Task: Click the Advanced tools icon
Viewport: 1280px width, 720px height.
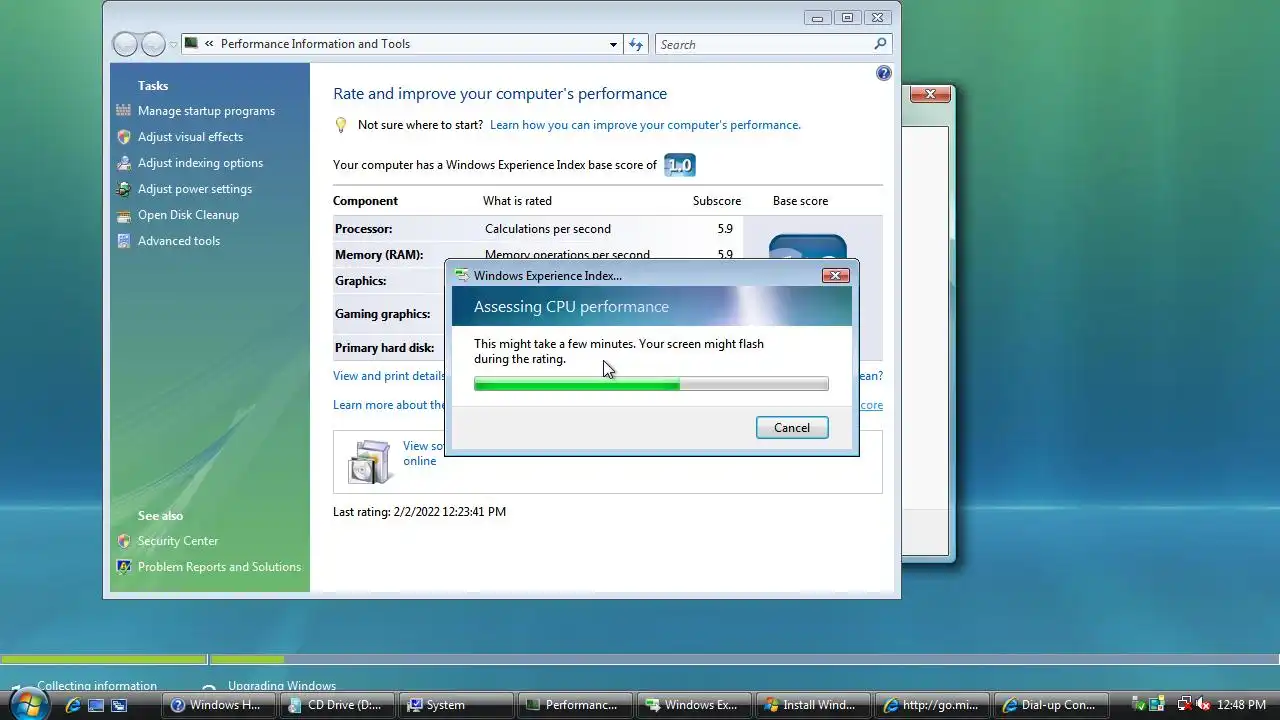Action: coord(124,241)
